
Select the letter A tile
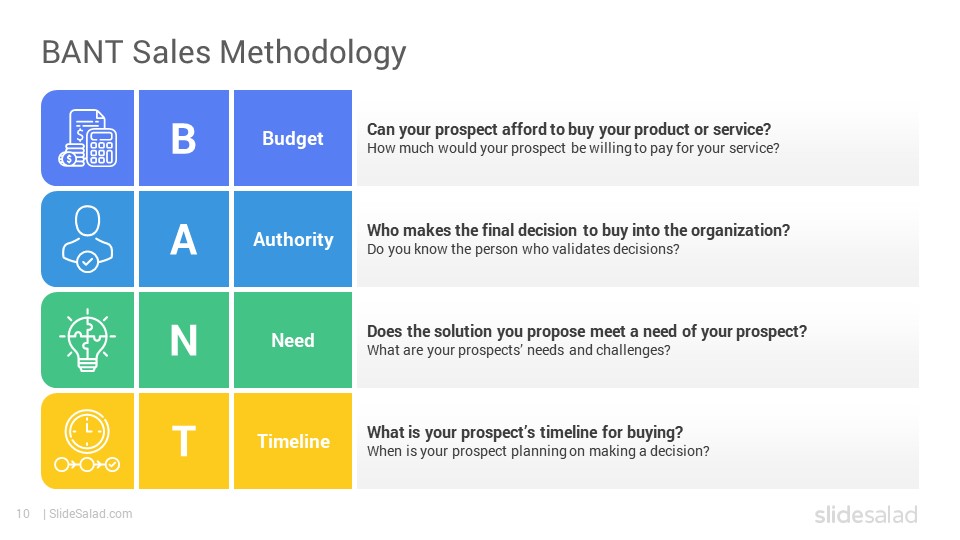click(184, 239)
